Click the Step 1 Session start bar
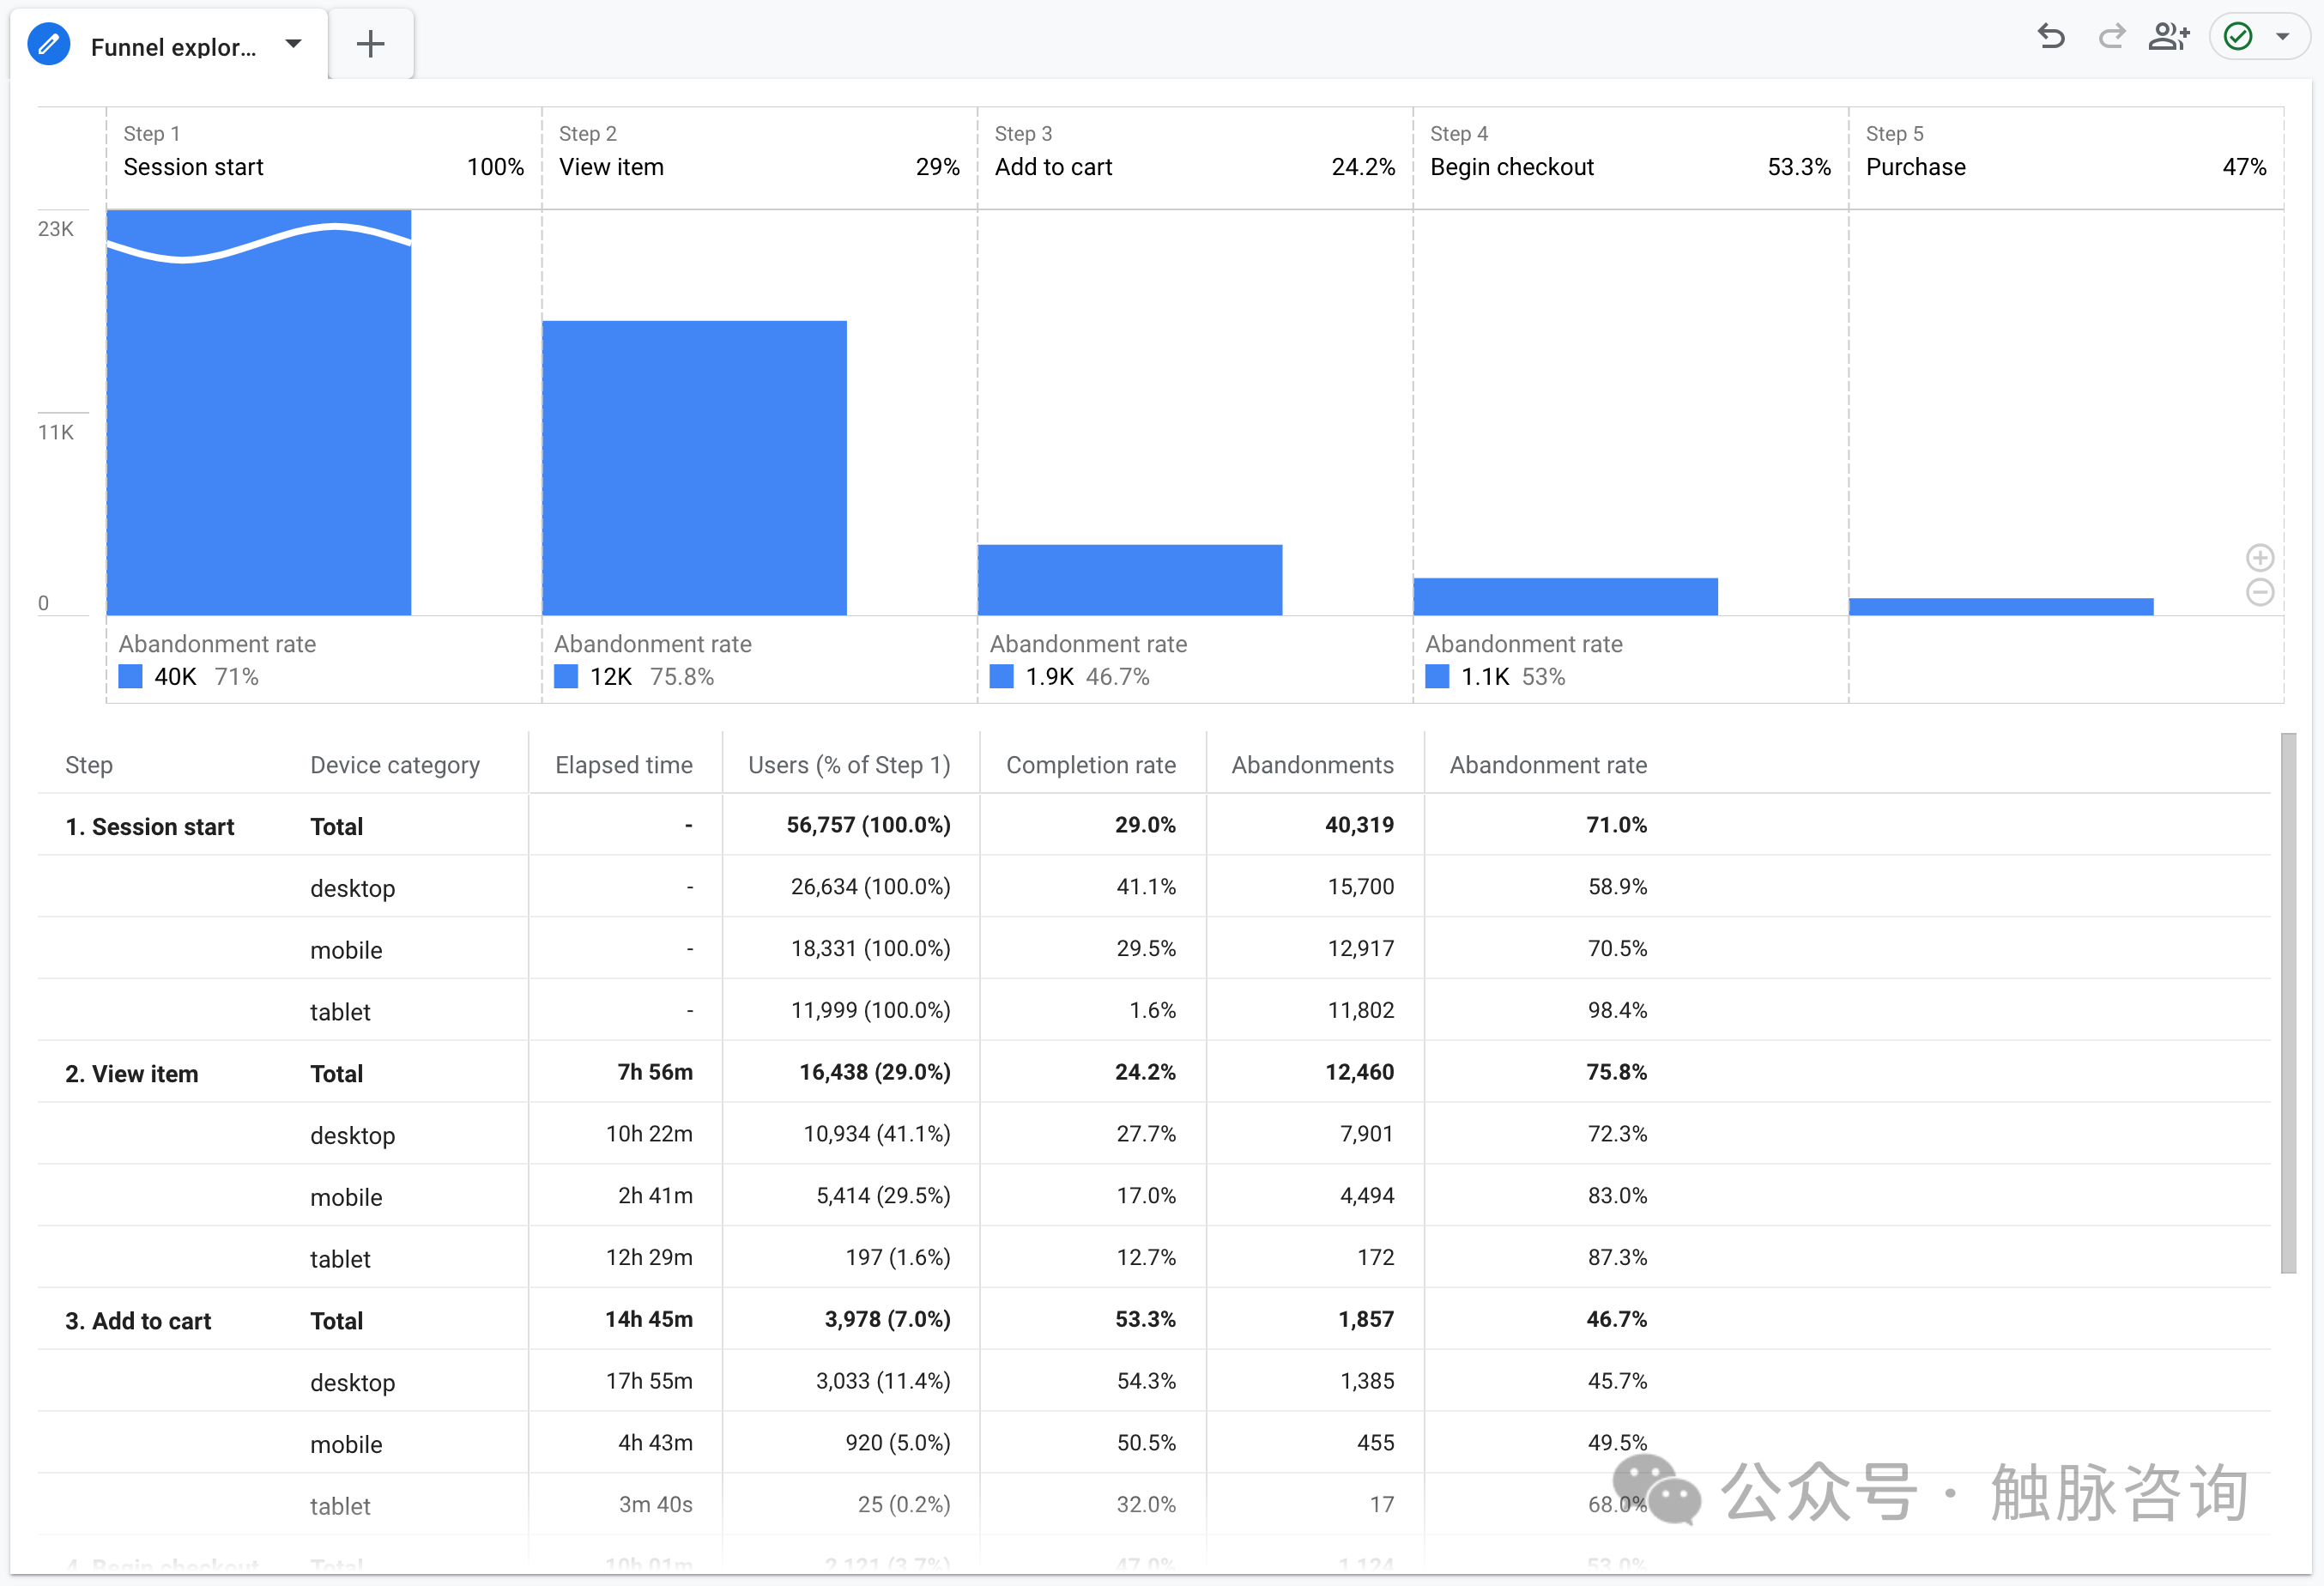The width and height of the screenshot is (2324, 1586). click(x=259, y=430)
